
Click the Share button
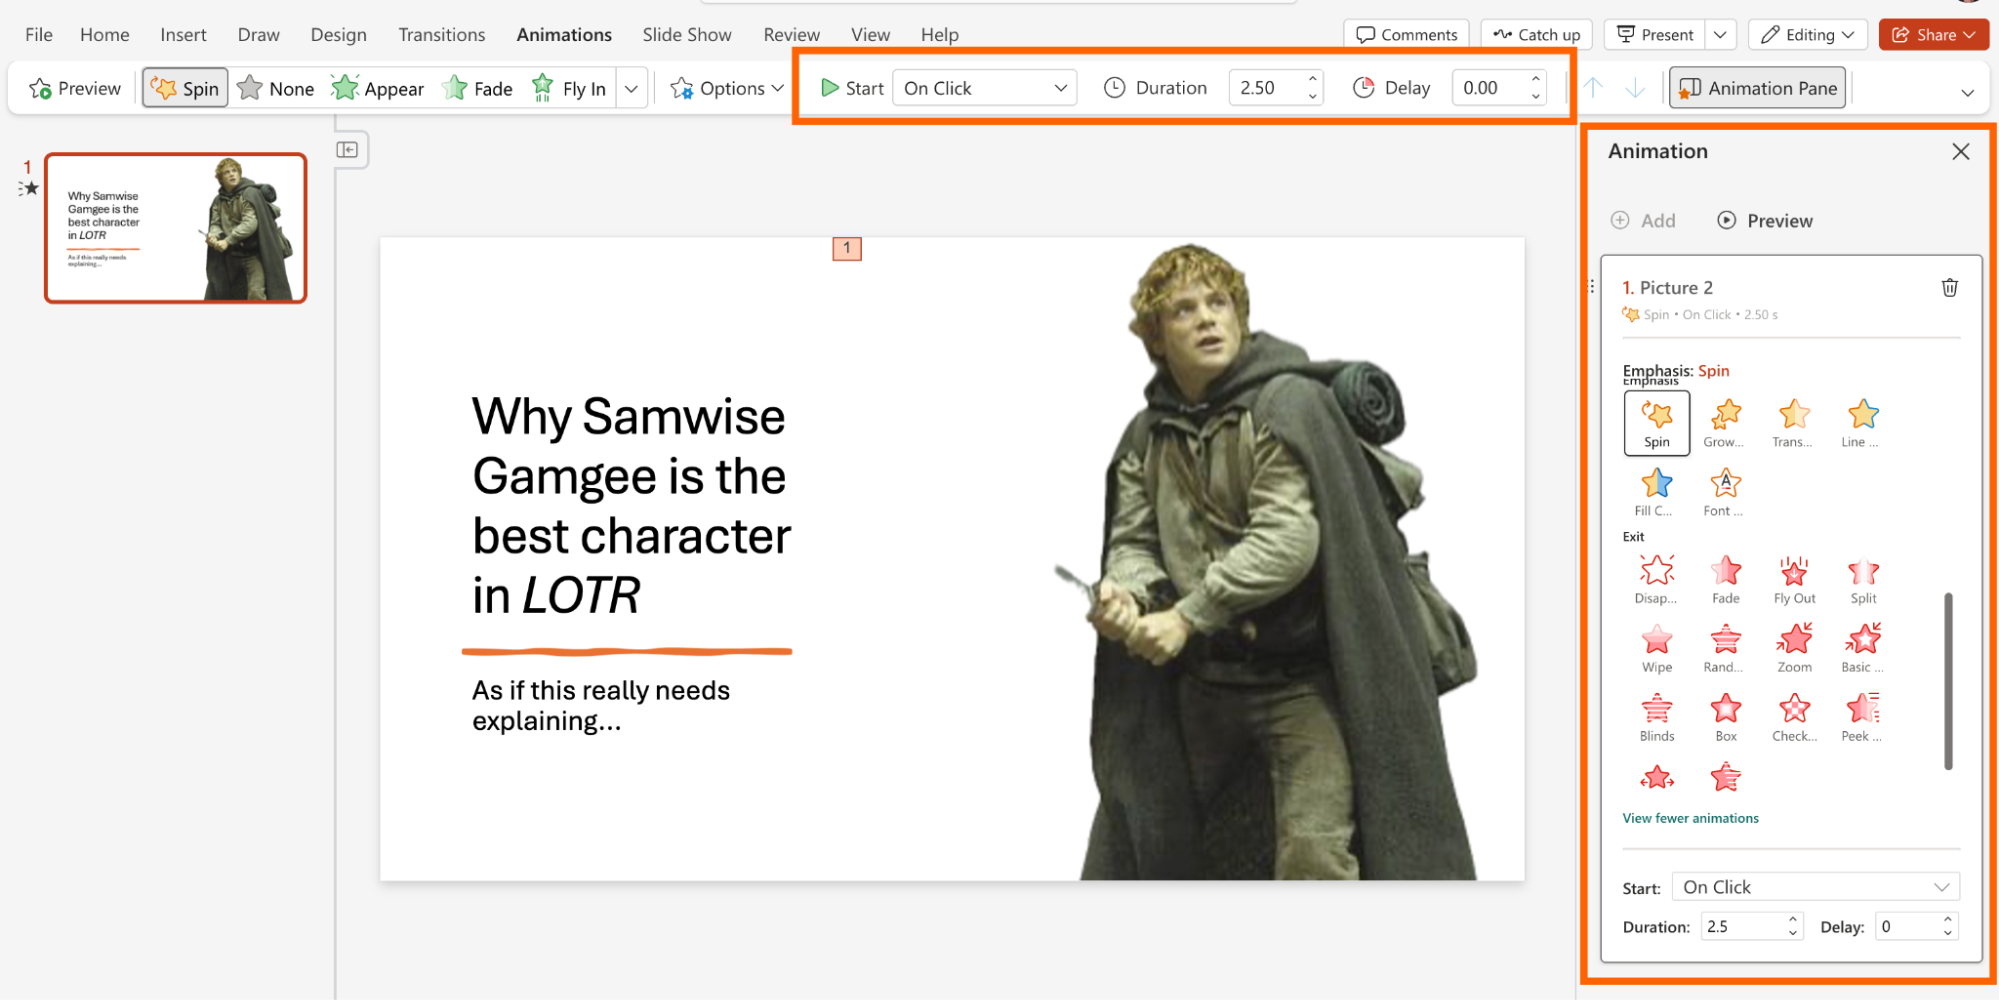click(x=1933, y=35)
